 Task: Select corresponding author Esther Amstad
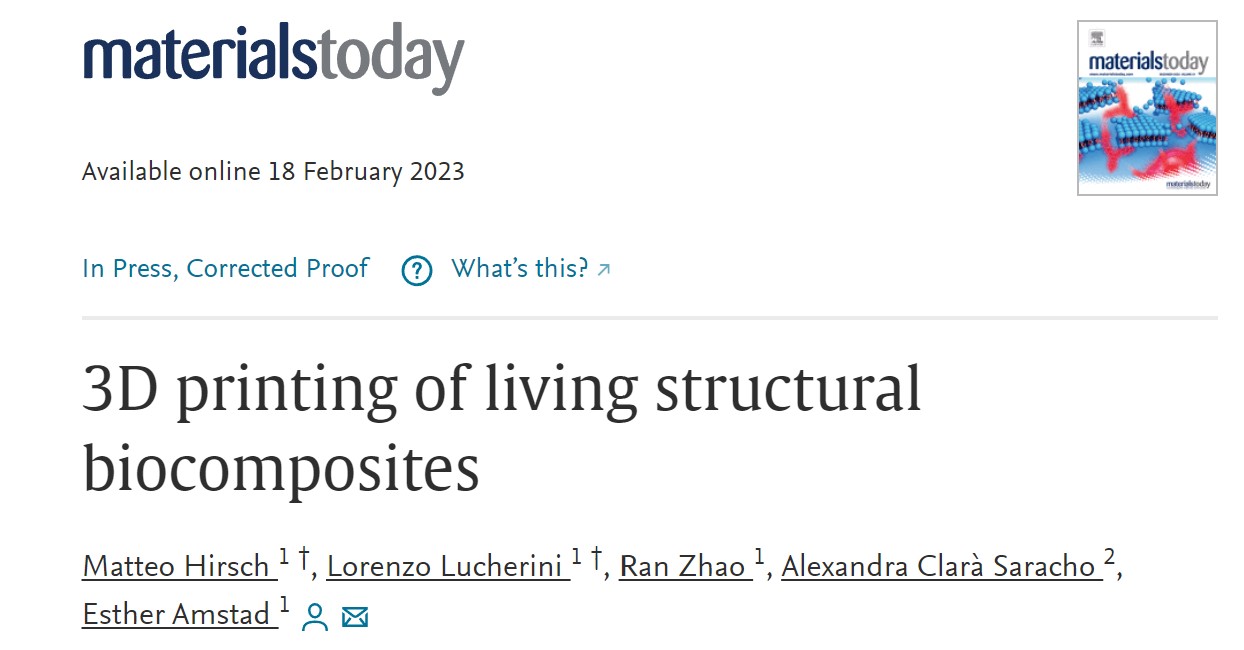[177, 614]
